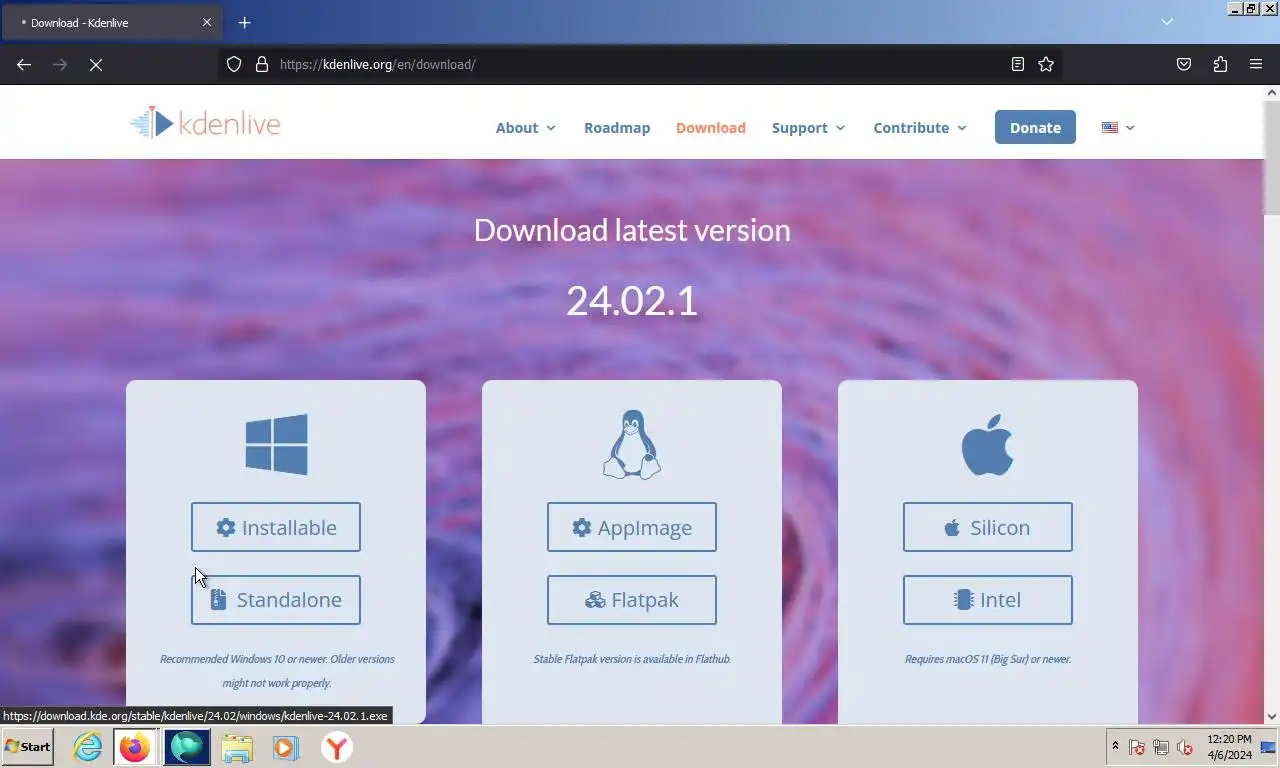
Task: Click the Windows logo icon
Action: tap(276, 444)
